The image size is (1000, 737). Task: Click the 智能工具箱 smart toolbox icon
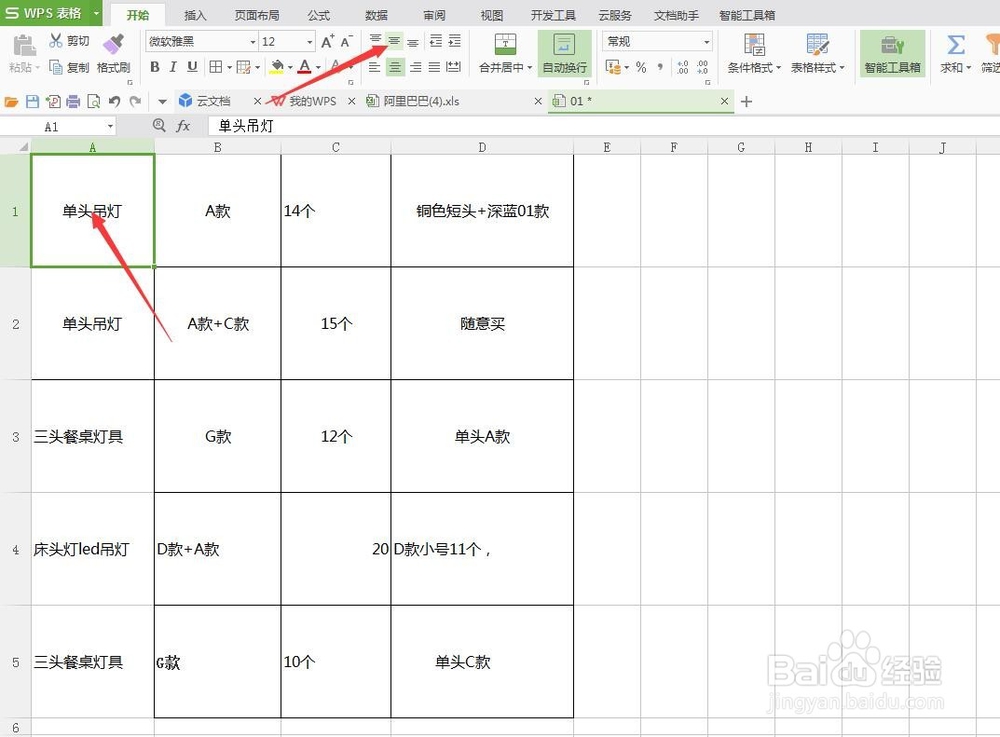pyautogui.click(x=890, y=46)
